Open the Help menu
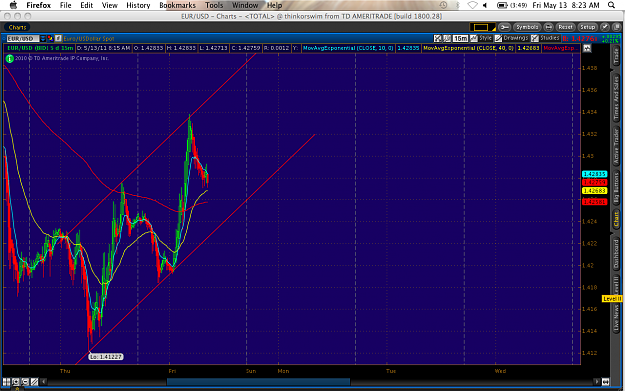The height and width of the screenshot is (391, 625). click(x=274, y=5)
